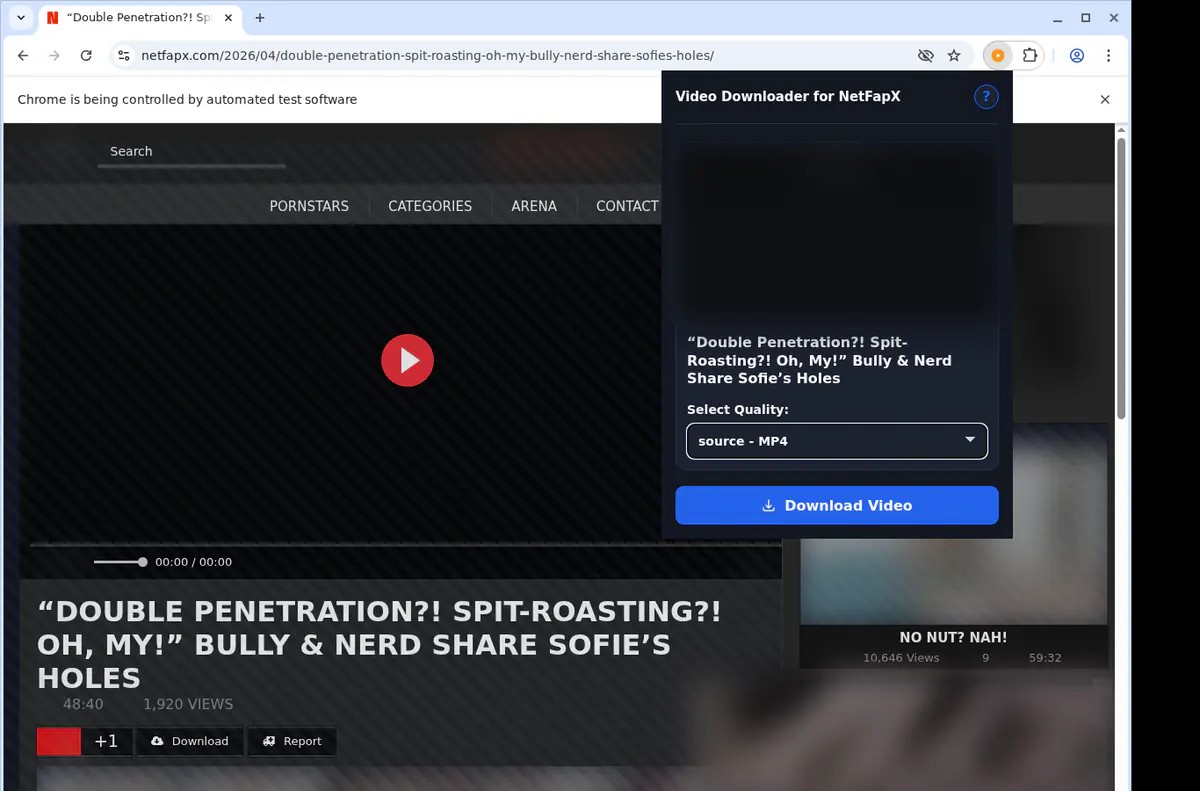This screenshot has height=791, width=1200.
Task: Click the Download Video button
Action: 837,505
